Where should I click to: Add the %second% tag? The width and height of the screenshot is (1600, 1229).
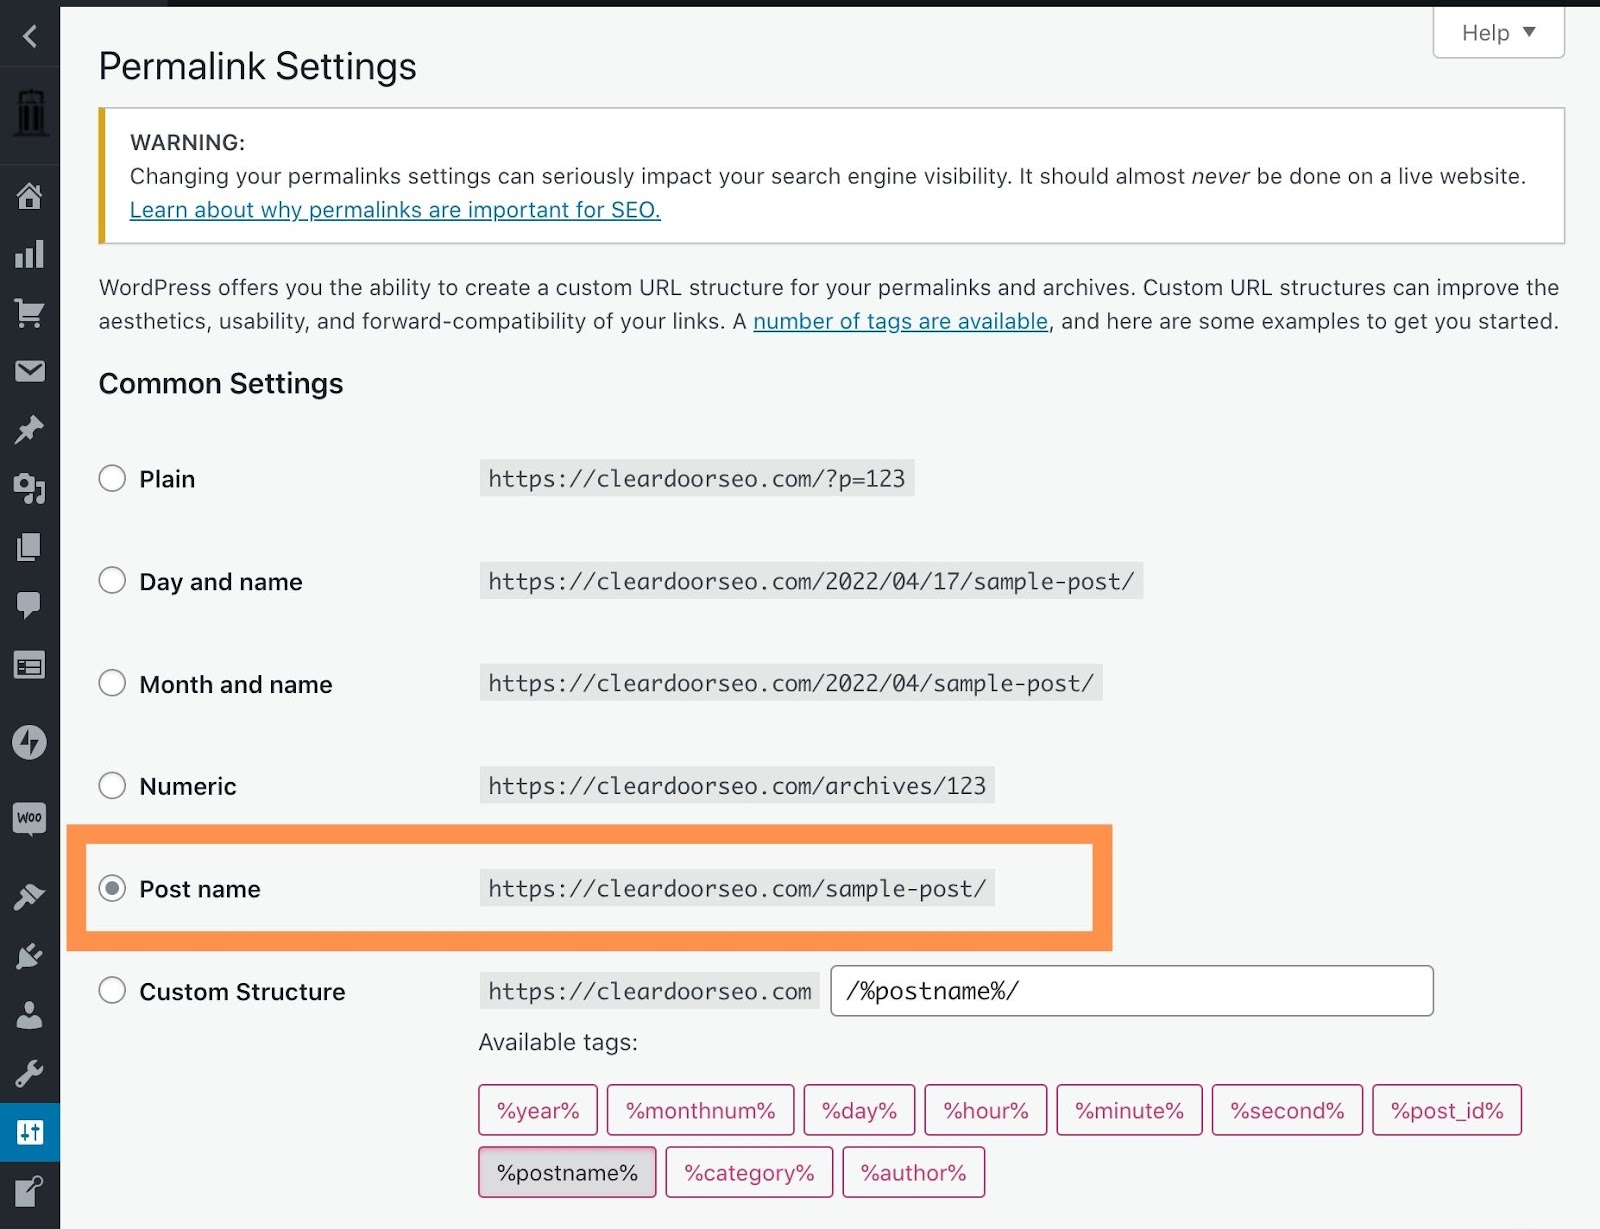1287,1110
